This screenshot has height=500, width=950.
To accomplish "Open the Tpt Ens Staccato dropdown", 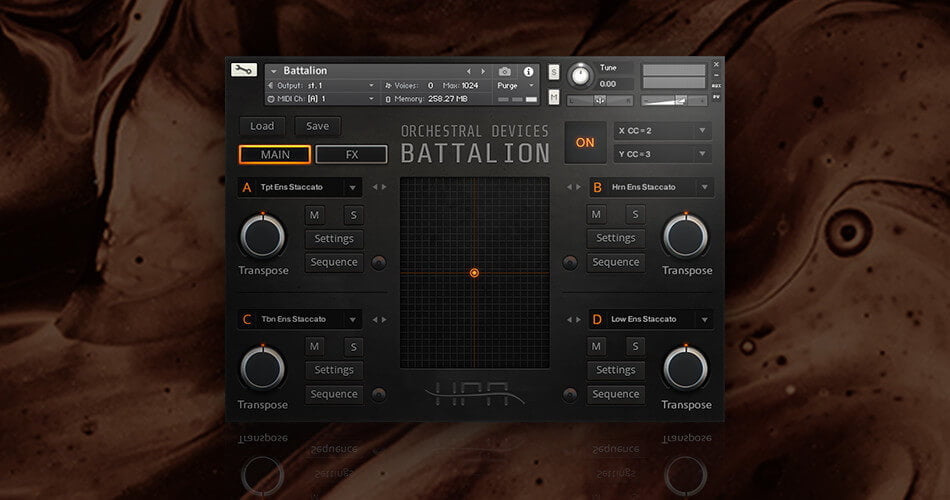I will pos(300,187).
